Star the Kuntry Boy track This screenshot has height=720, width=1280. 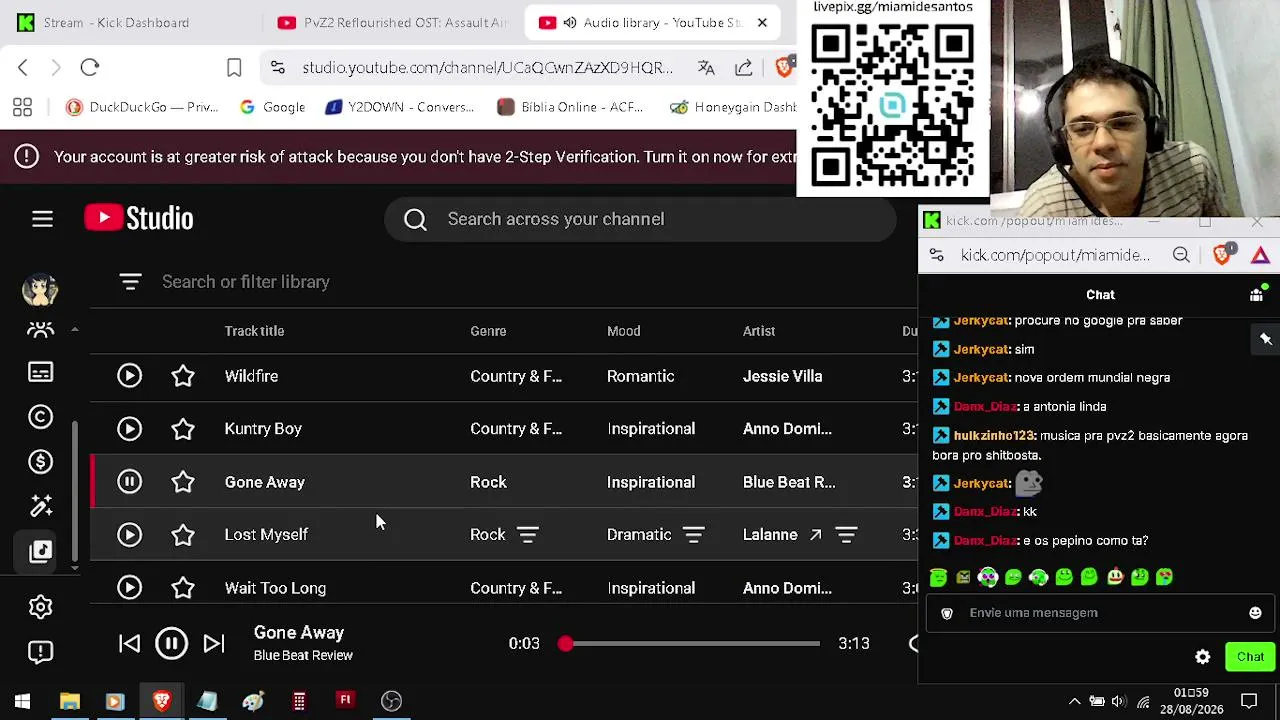coord(183,429)
